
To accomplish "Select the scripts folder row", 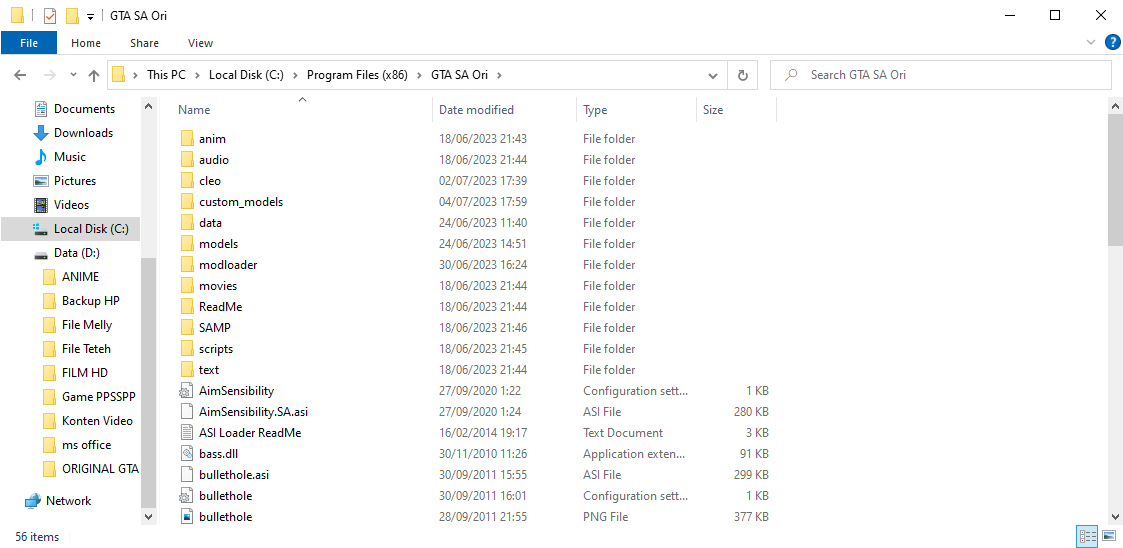I will coord(476,349).
